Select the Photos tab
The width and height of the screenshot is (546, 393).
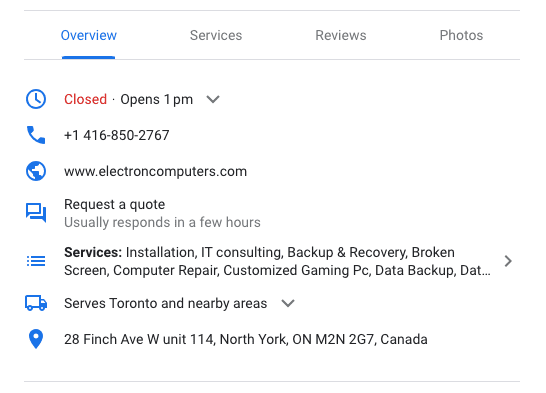[461, 36]
